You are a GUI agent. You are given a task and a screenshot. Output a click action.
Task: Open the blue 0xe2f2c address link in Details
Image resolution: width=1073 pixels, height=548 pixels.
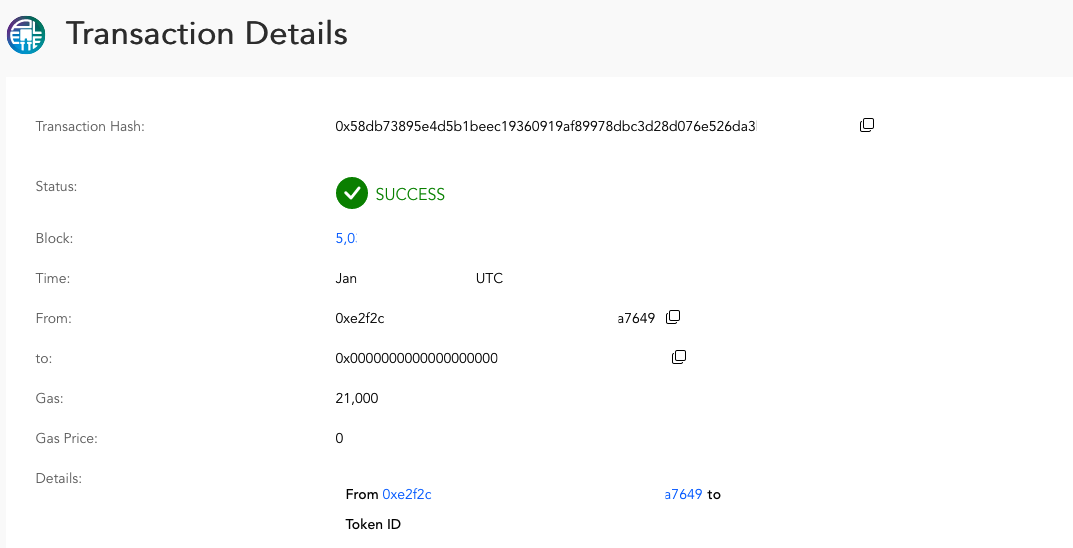coord(406,494)
